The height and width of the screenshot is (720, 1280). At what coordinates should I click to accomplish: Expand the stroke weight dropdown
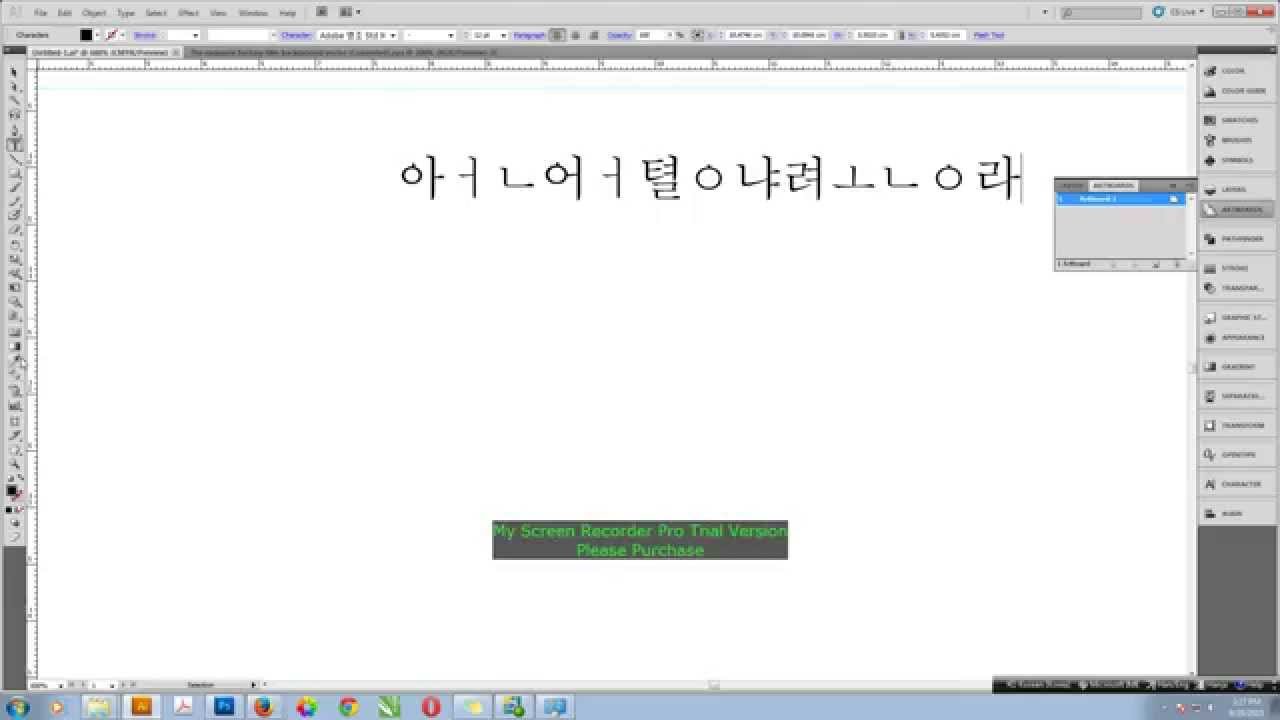coord(197,35)
